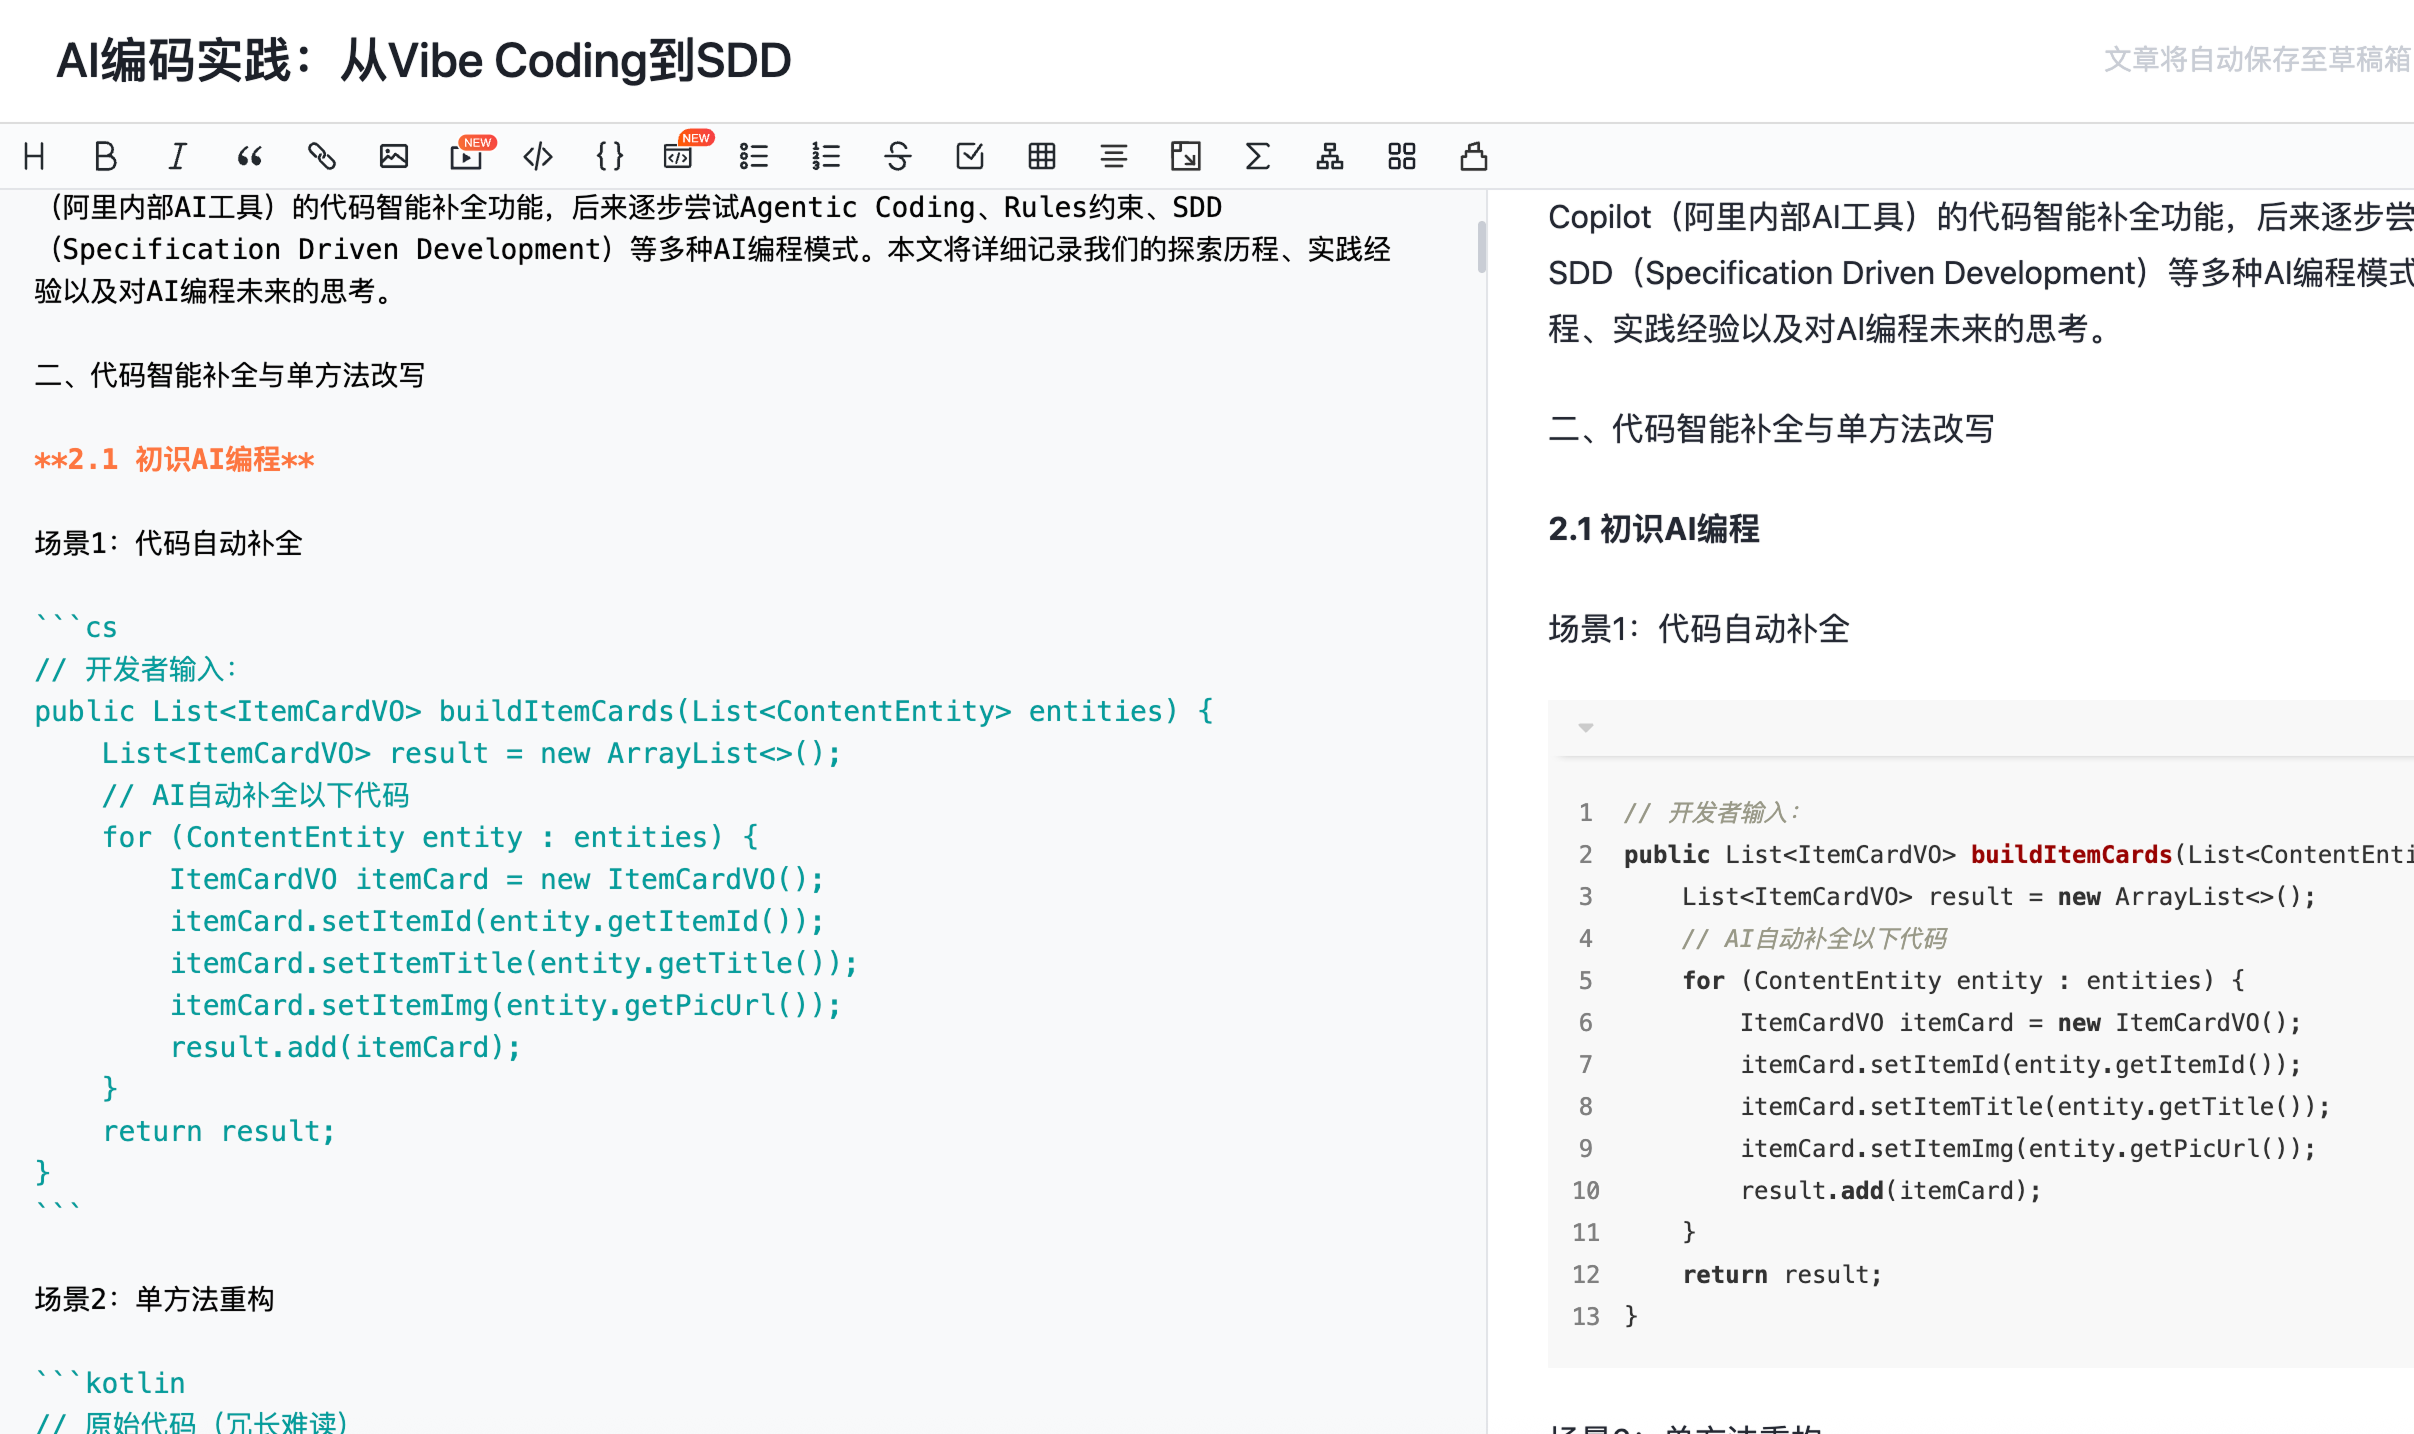Click the editor pane scrollbar

(x=1481, y=247)
